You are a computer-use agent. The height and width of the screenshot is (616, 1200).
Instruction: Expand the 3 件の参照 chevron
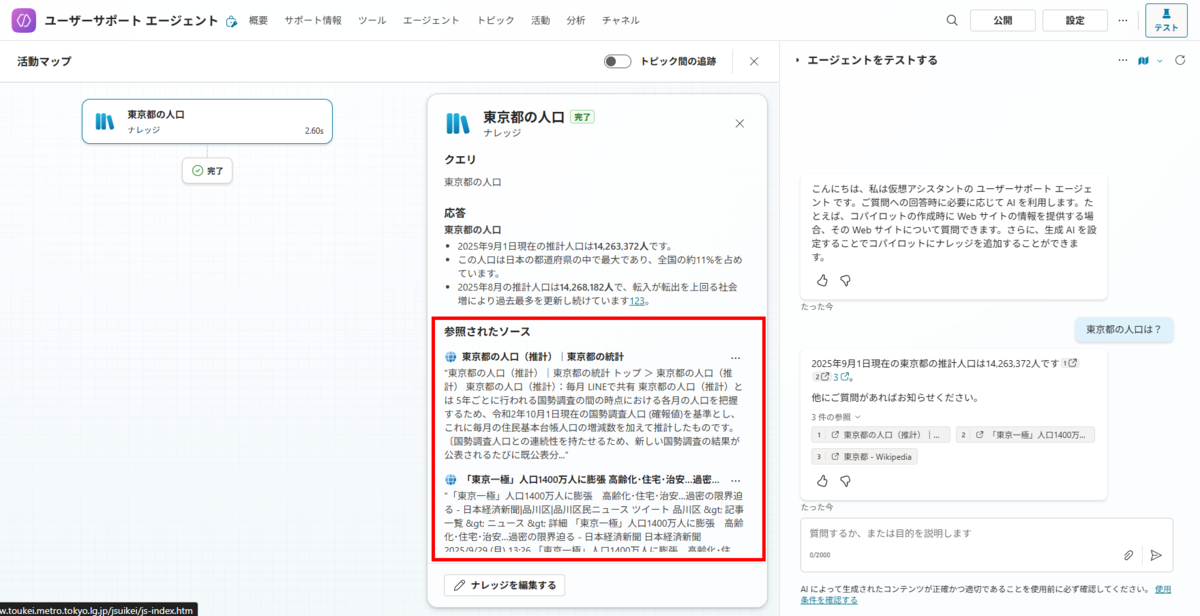pos(857,416)
